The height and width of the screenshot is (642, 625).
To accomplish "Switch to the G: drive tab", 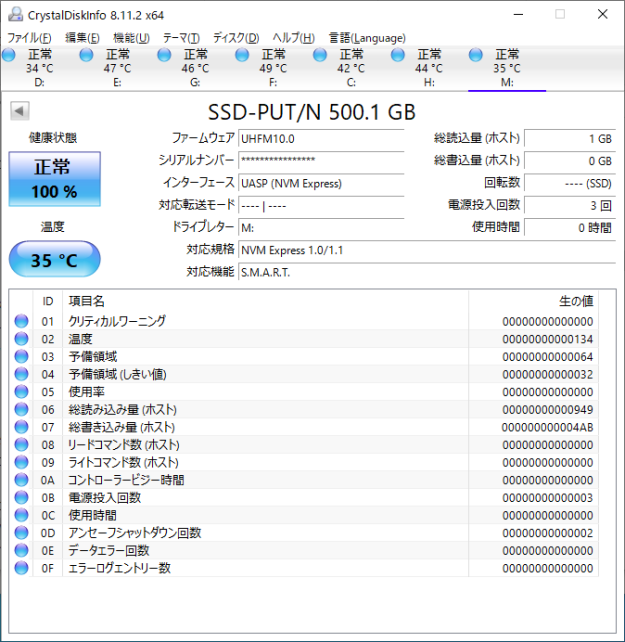I will pos(194,68).
